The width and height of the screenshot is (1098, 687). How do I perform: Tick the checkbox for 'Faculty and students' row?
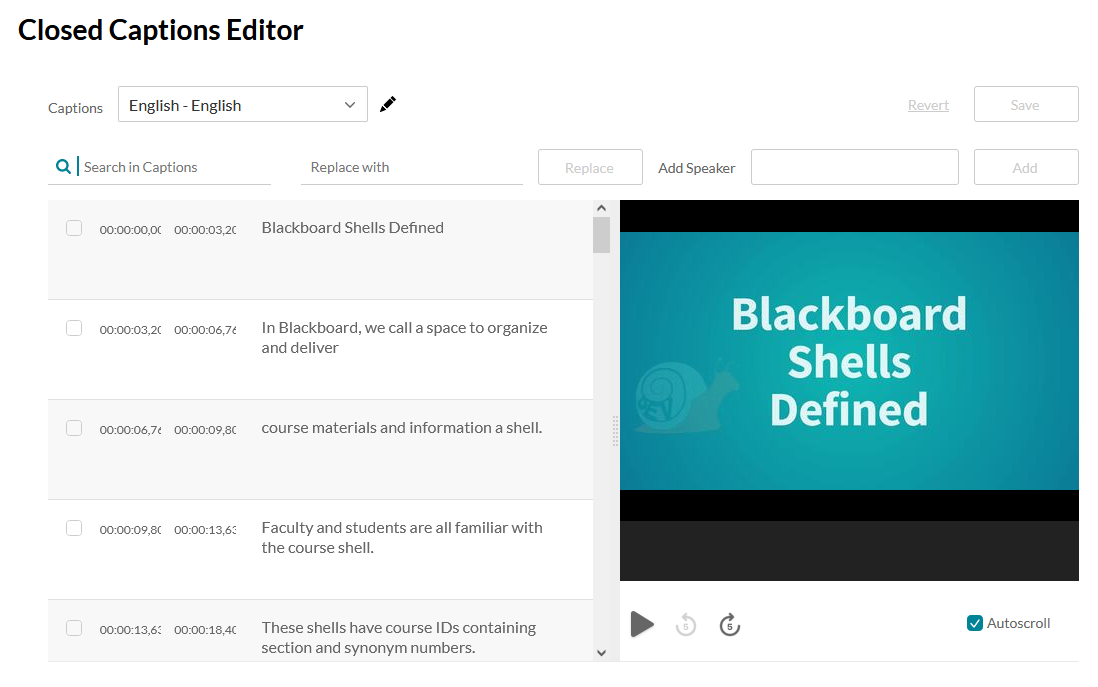tap(74, 528)
